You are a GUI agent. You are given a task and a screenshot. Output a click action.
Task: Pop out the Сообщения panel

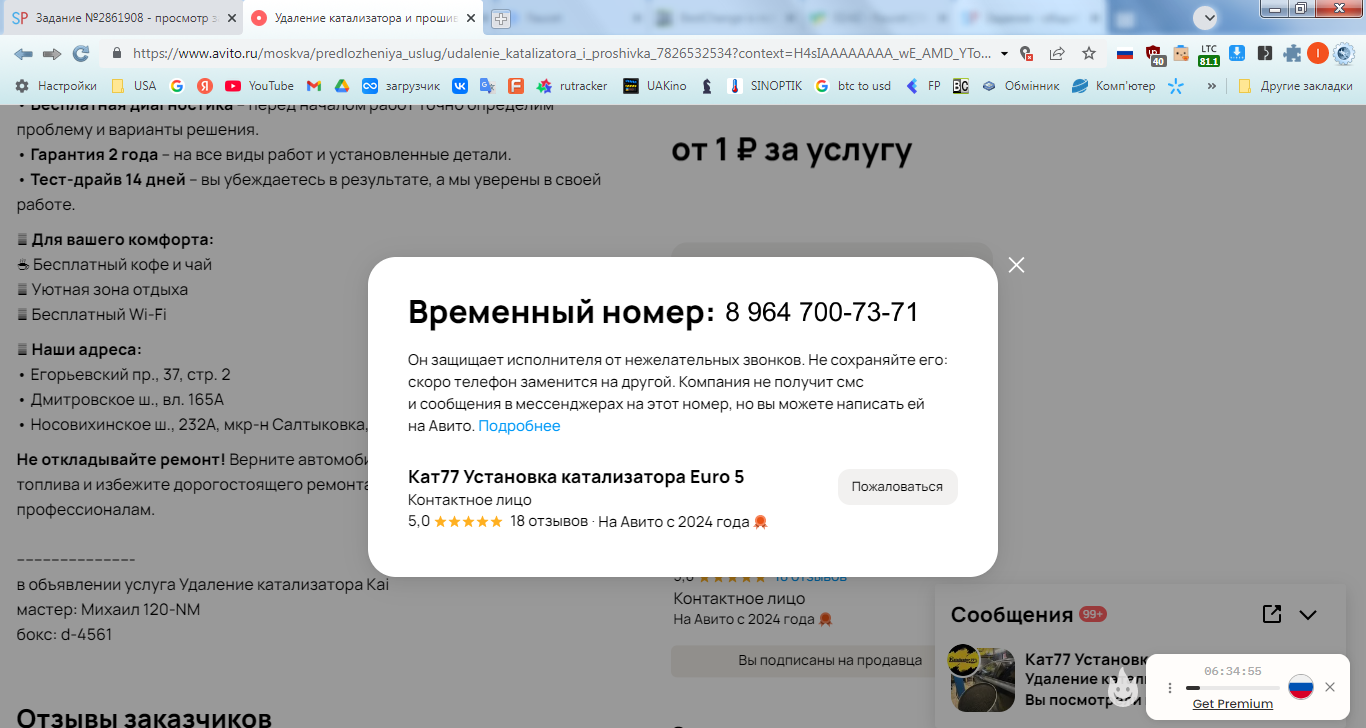(1272, 614)
